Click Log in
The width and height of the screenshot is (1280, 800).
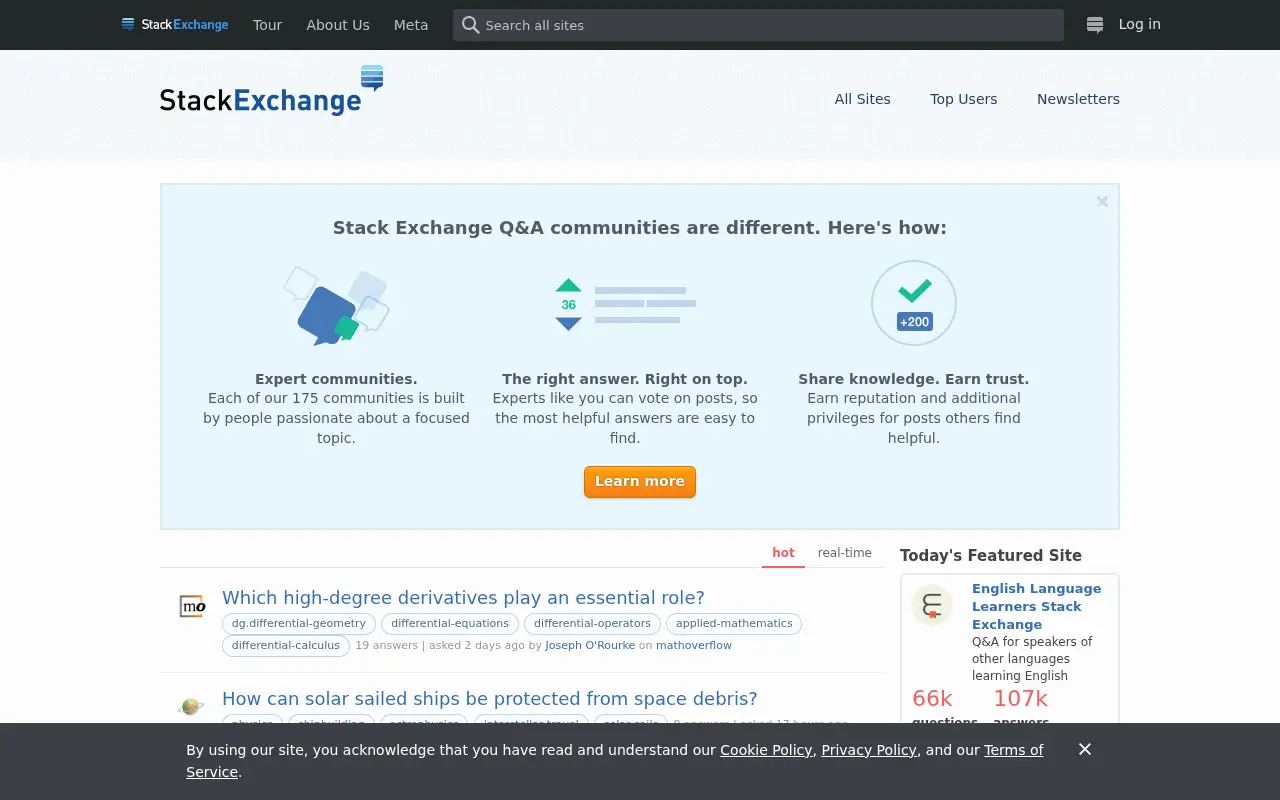click(1140, 24)
